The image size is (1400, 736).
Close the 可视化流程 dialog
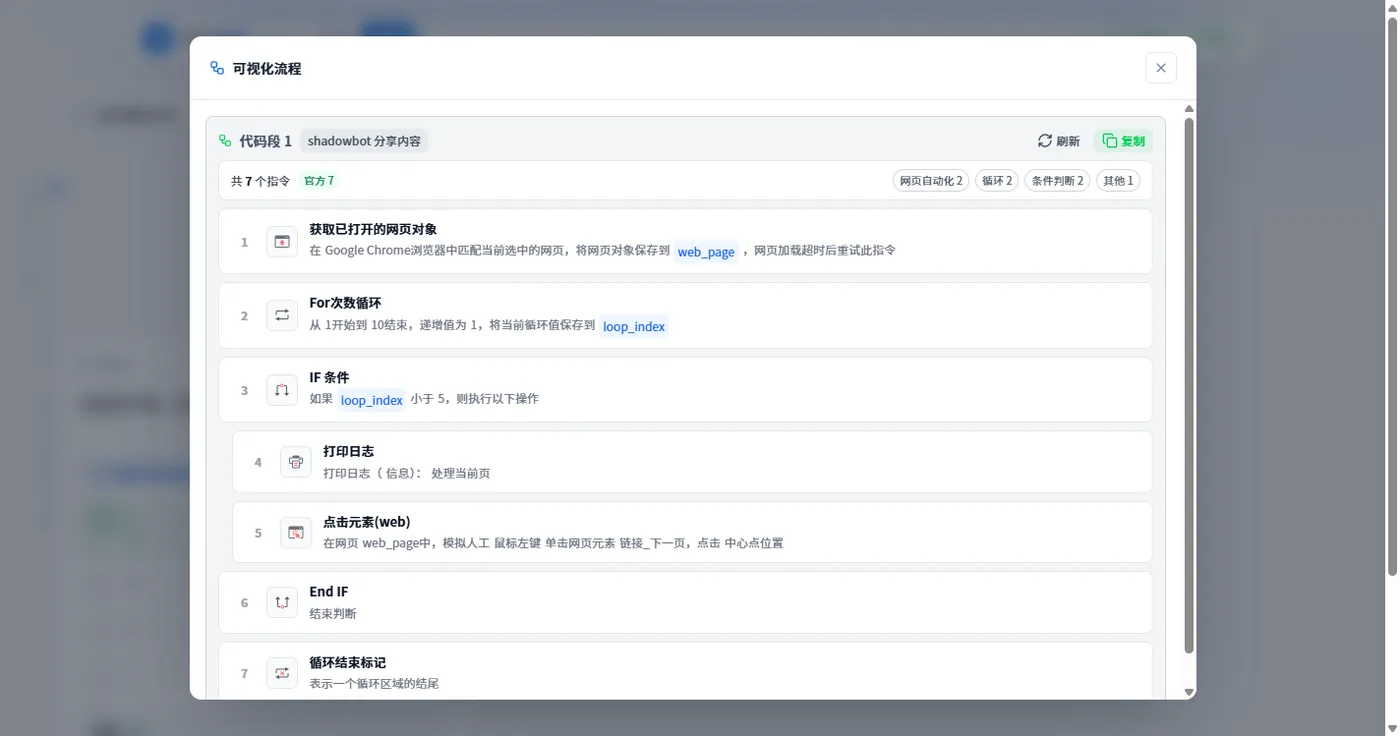pos(1161,68)
